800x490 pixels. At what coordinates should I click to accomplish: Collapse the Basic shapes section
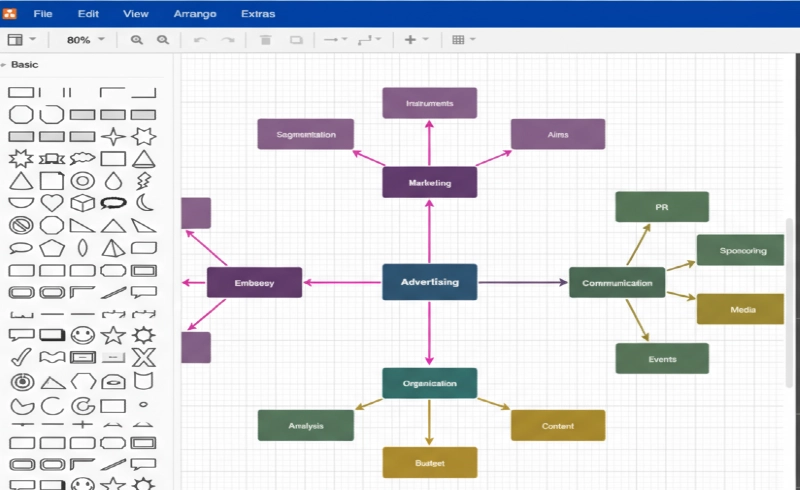(24, 65)
